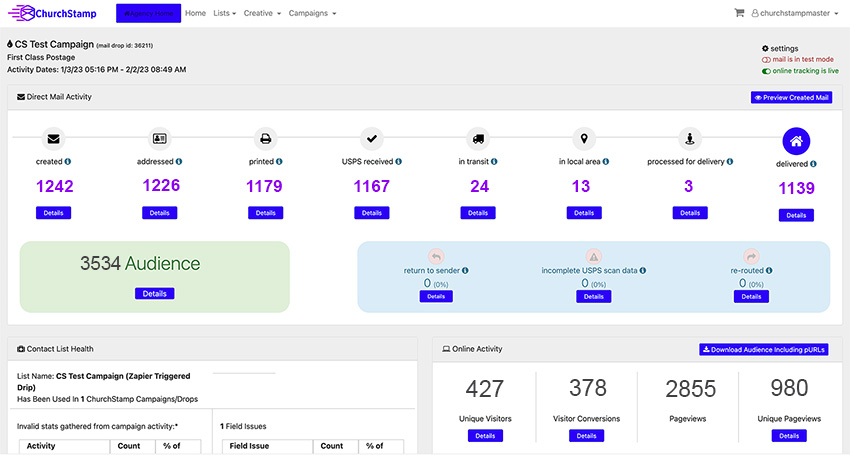Click the ChurchStamp logo
Viewport: 850px width, 455px height.
coord(52,13)
